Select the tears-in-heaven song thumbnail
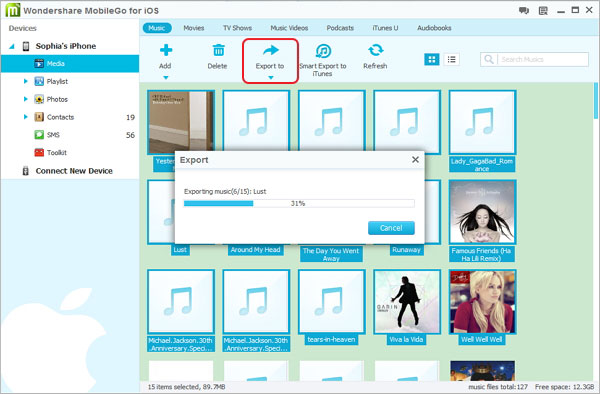Viewport: 600px width, 394px height. (x=331, y=302)
